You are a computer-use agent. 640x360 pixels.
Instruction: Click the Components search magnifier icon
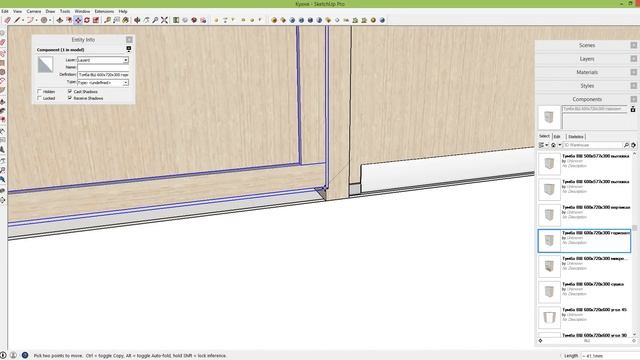(x=626, y=145)
